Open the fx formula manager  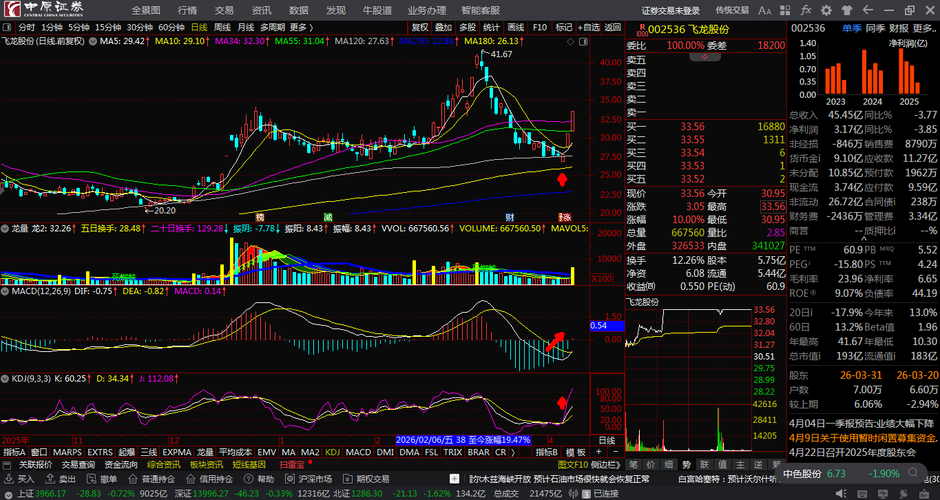[806, 10]
